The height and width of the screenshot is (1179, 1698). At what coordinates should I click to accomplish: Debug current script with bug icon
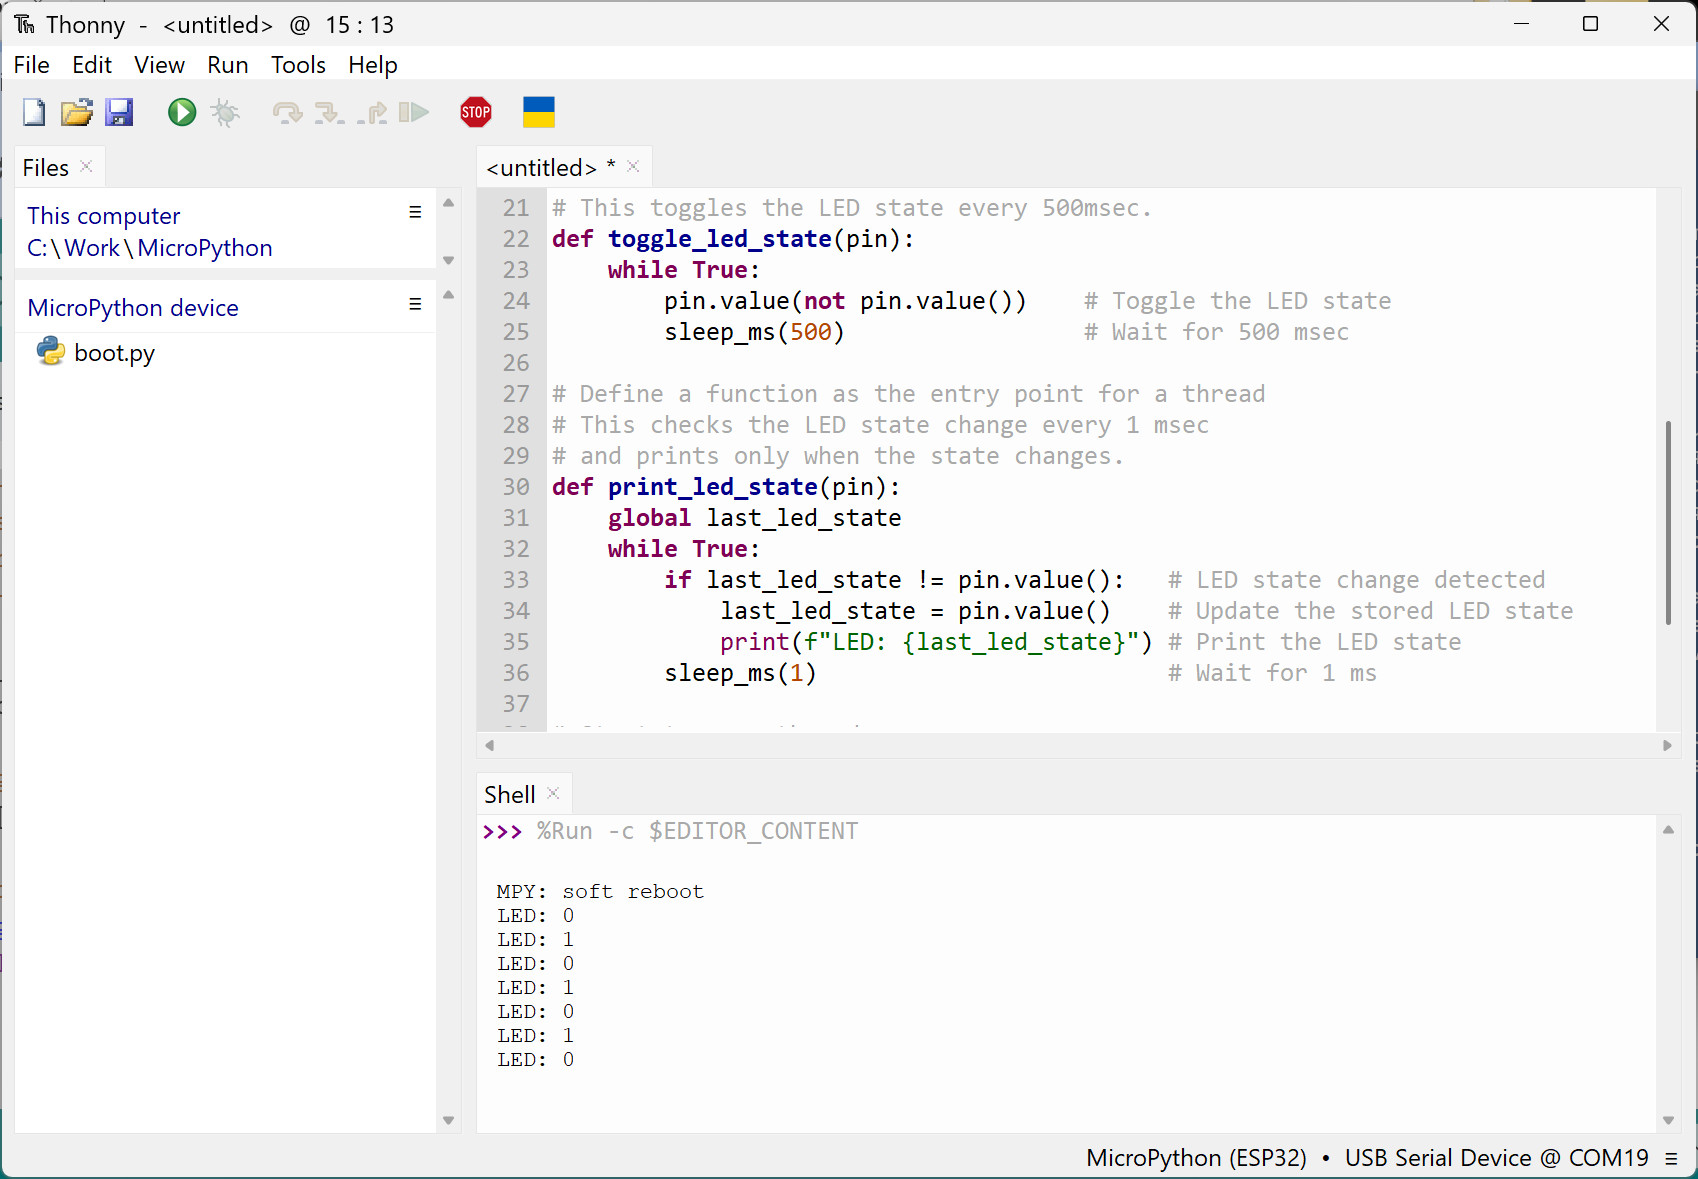click(226, 112)
